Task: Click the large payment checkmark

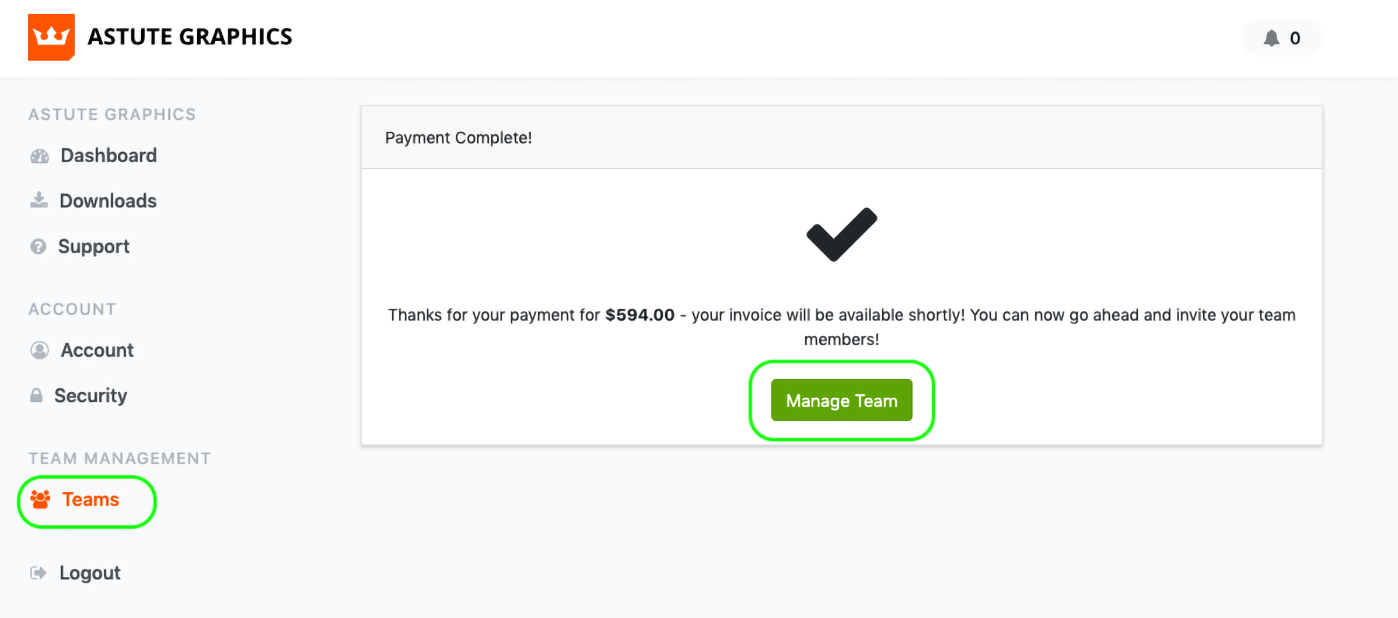Action: click(x=841, y=235)
